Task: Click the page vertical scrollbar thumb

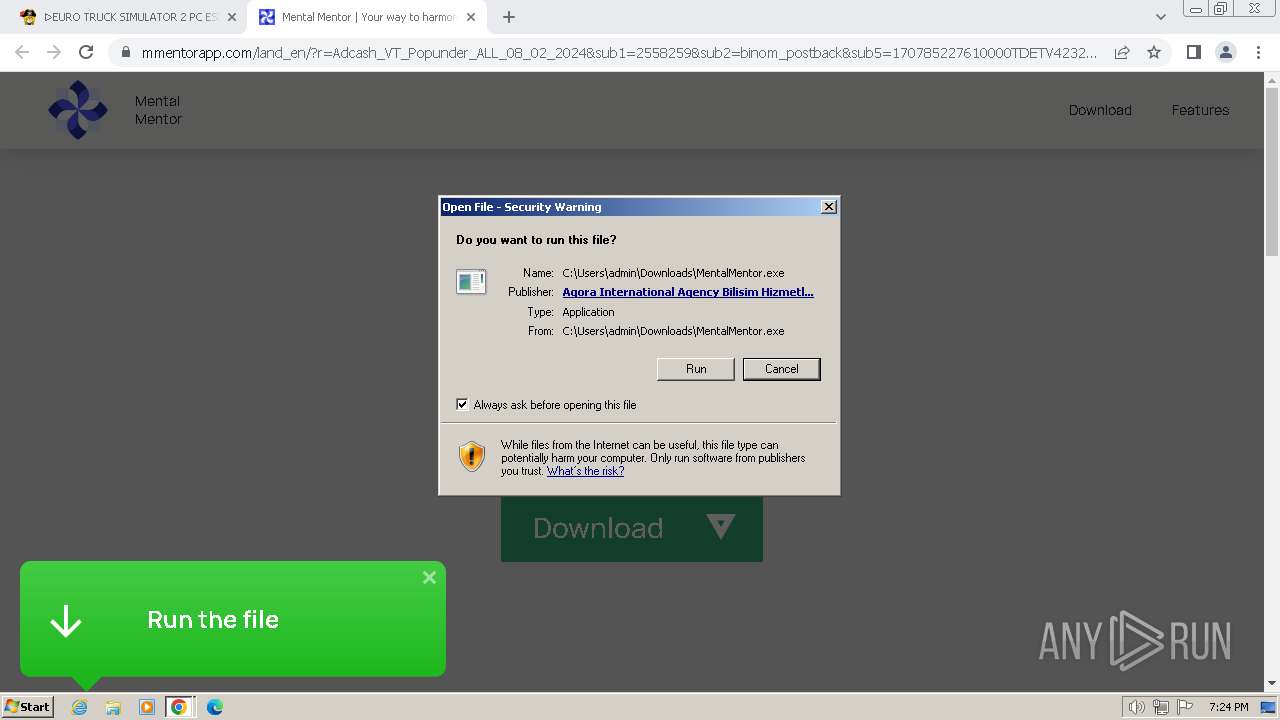Action: (x=1272, y=173)
